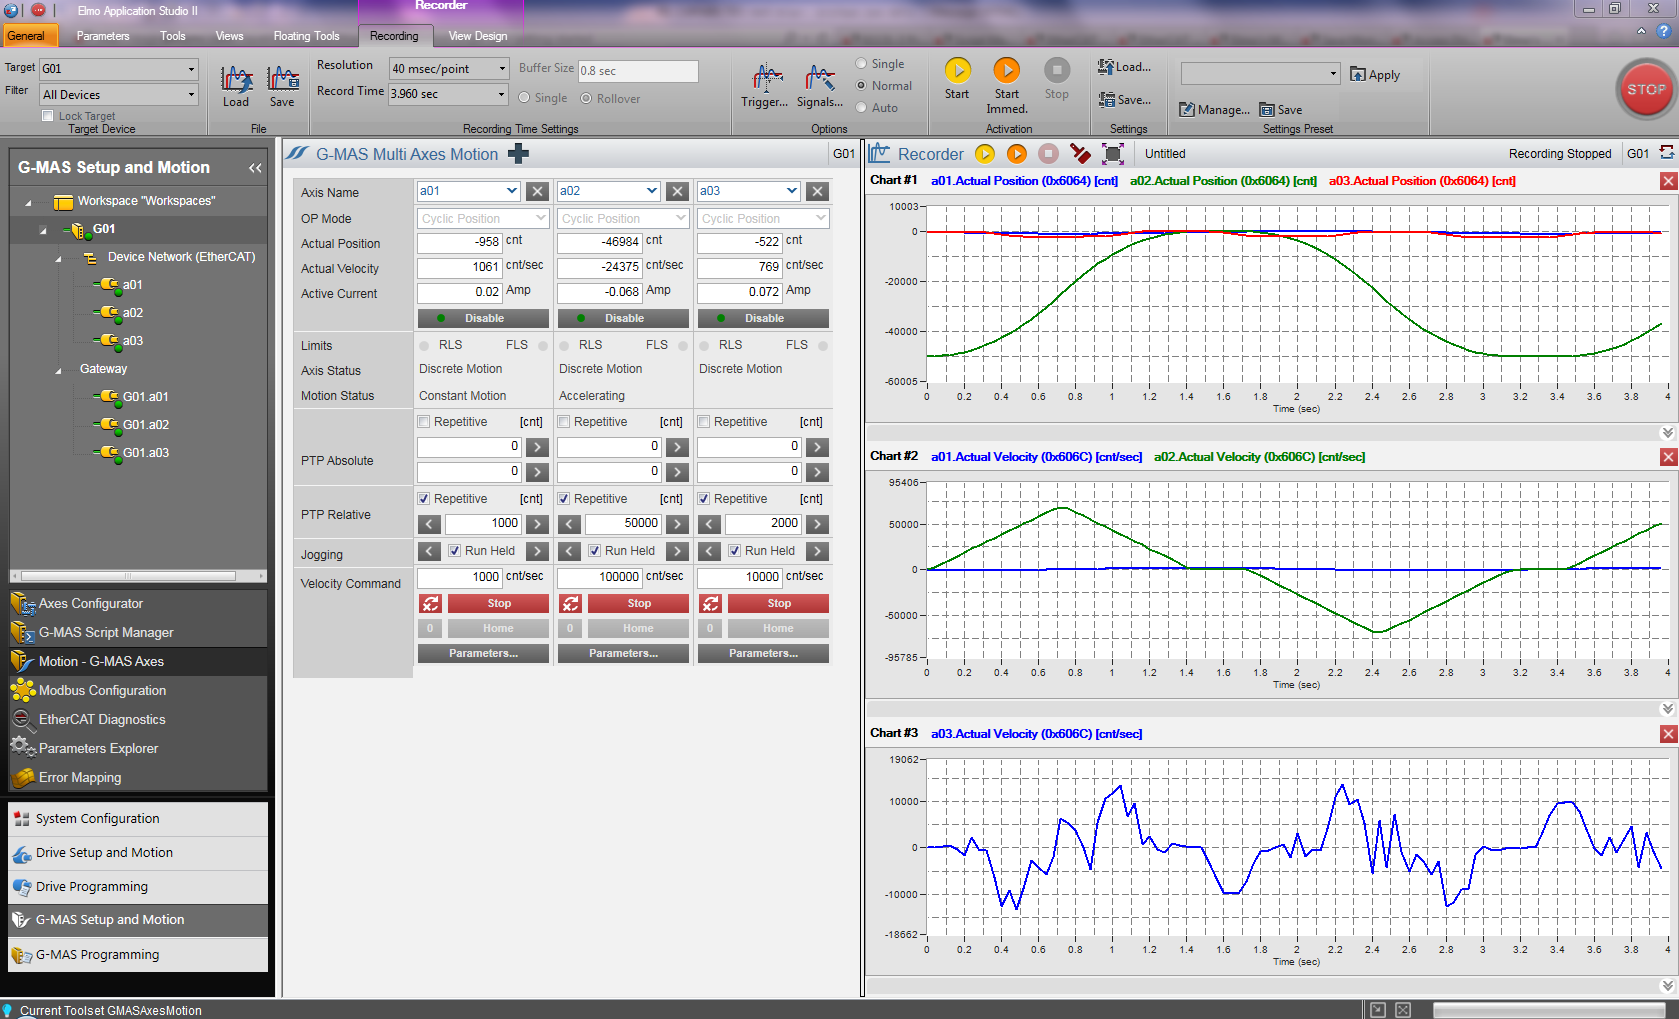Collapse the Gateway tree node
1679x1019 pixels.
tap(58, 370)
